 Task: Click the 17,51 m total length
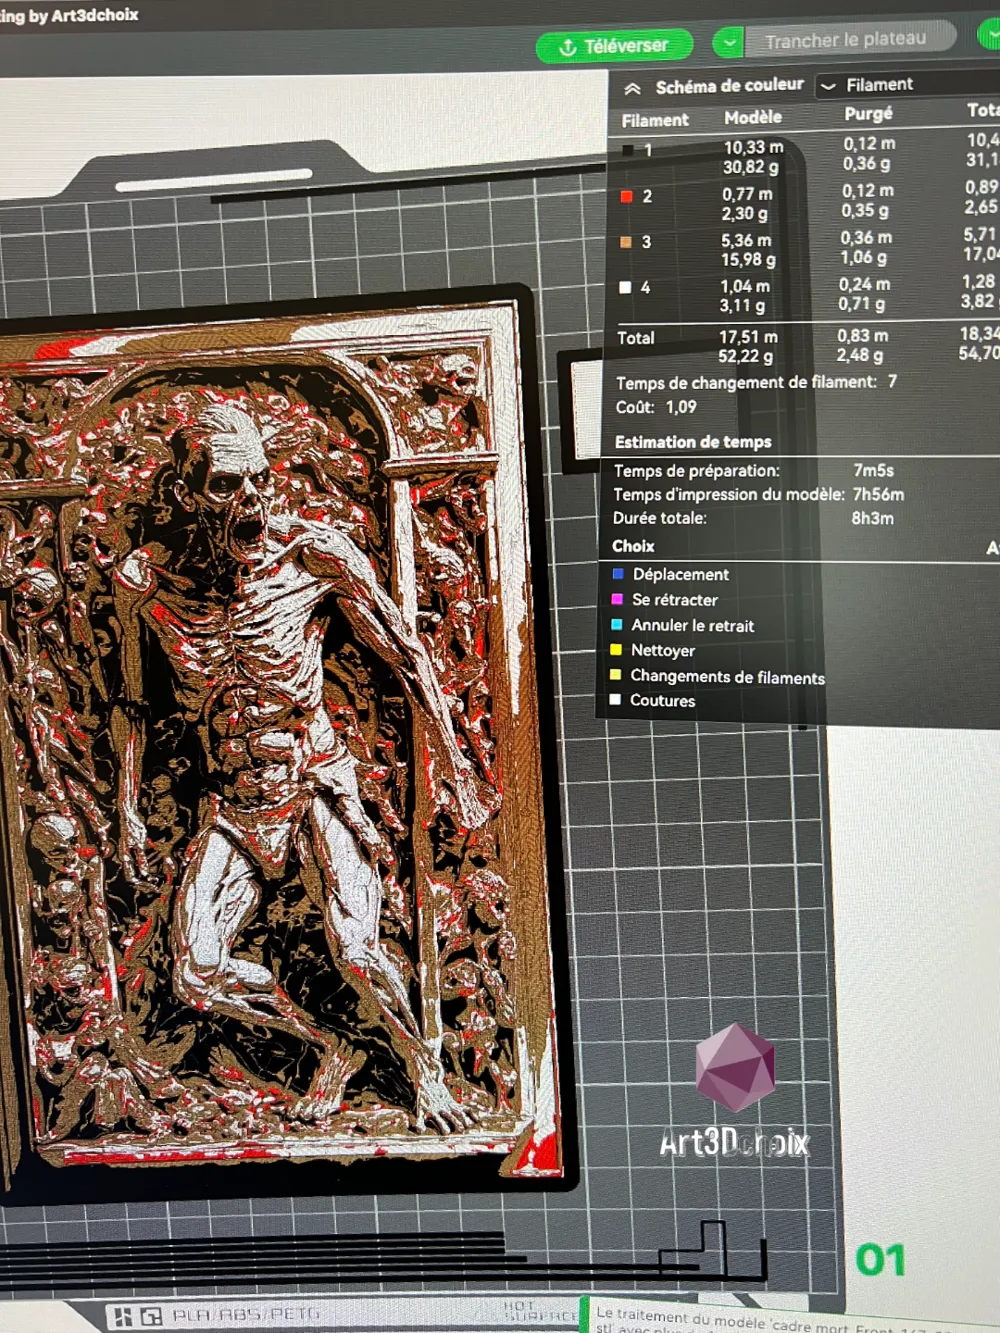tap(748, 338)
